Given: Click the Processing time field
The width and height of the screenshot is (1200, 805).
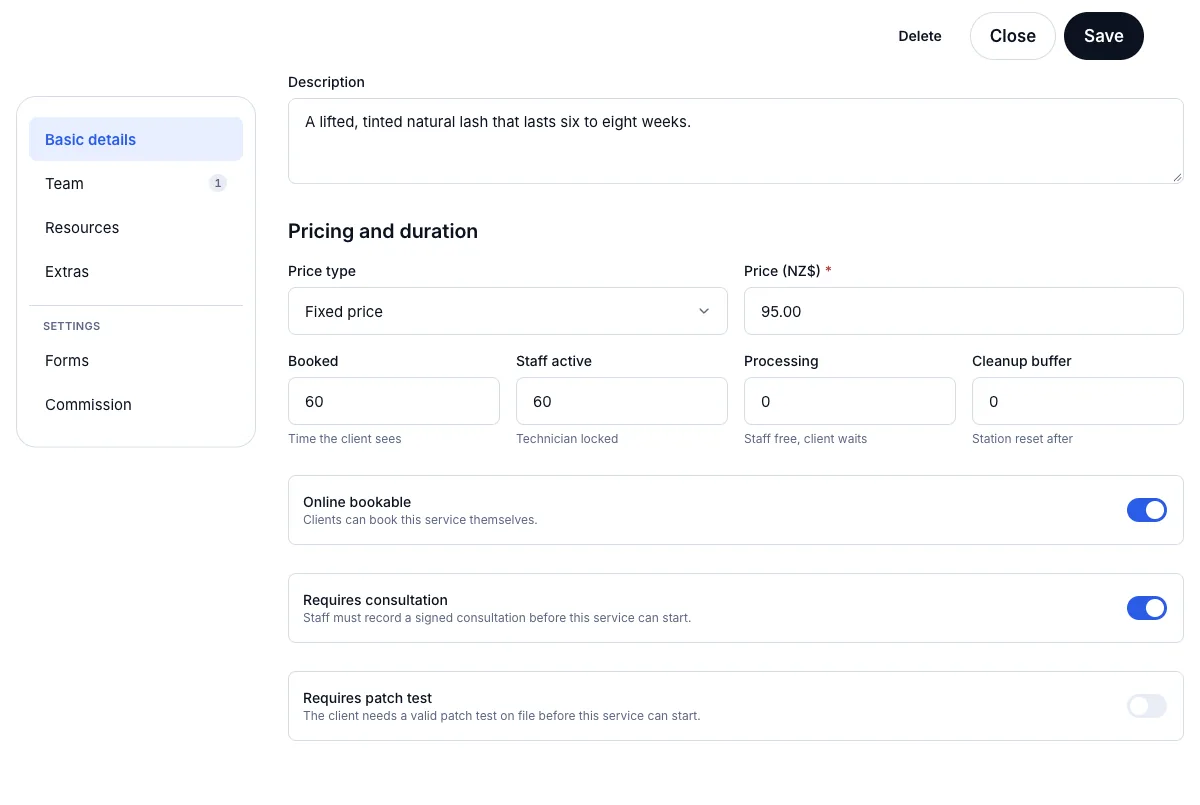Looking at the screenshot, I should coord(849,401).
